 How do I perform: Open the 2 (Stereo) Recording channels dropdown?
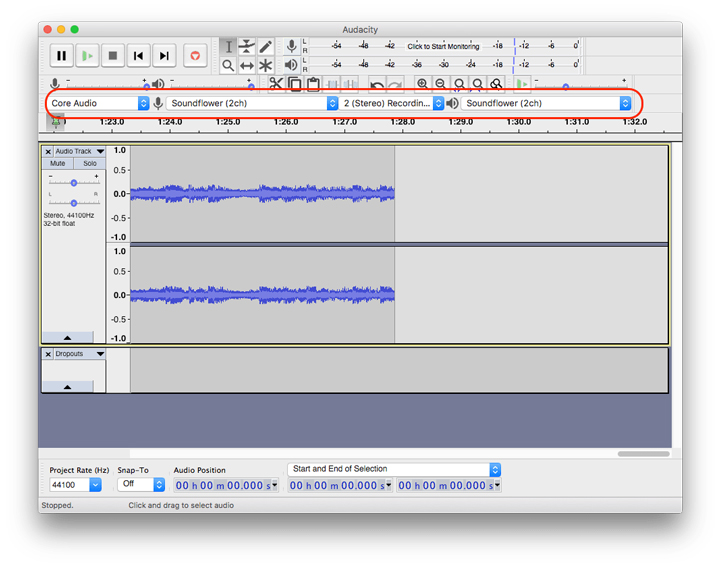click(x=392, y=103)
